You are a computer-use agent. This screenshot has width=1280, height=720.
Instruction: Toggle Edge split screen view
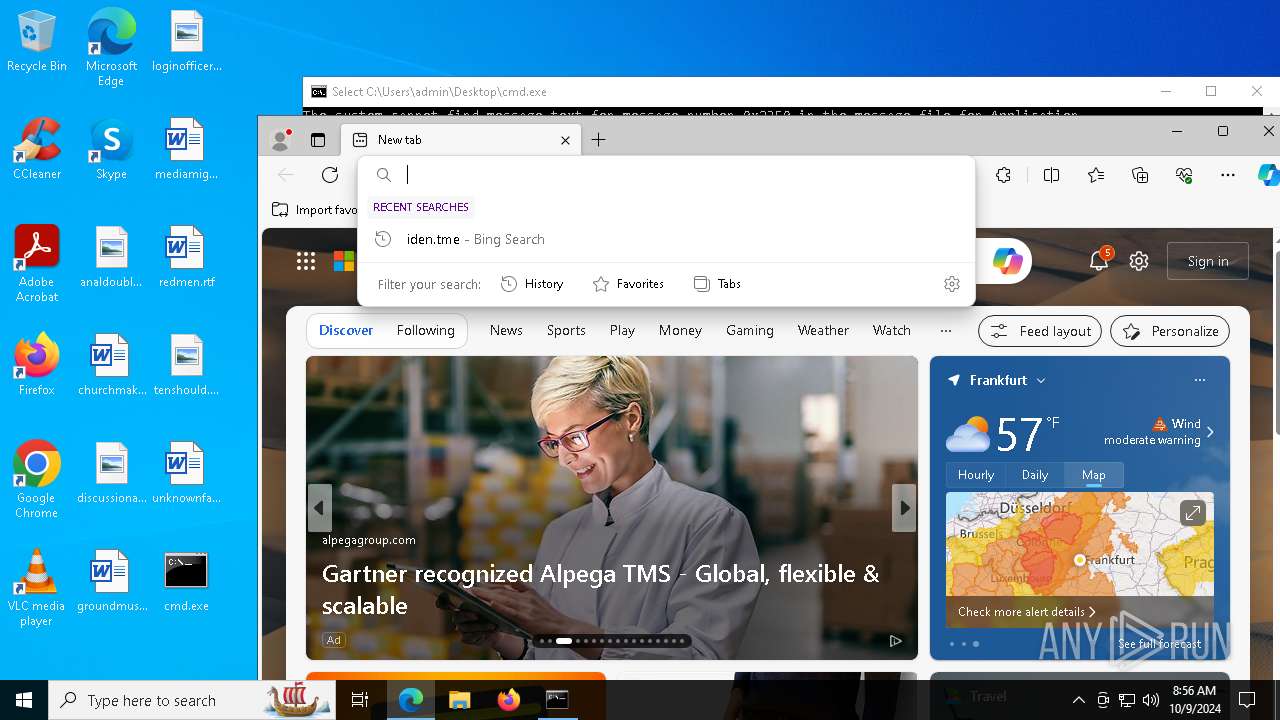point(1051,175)
